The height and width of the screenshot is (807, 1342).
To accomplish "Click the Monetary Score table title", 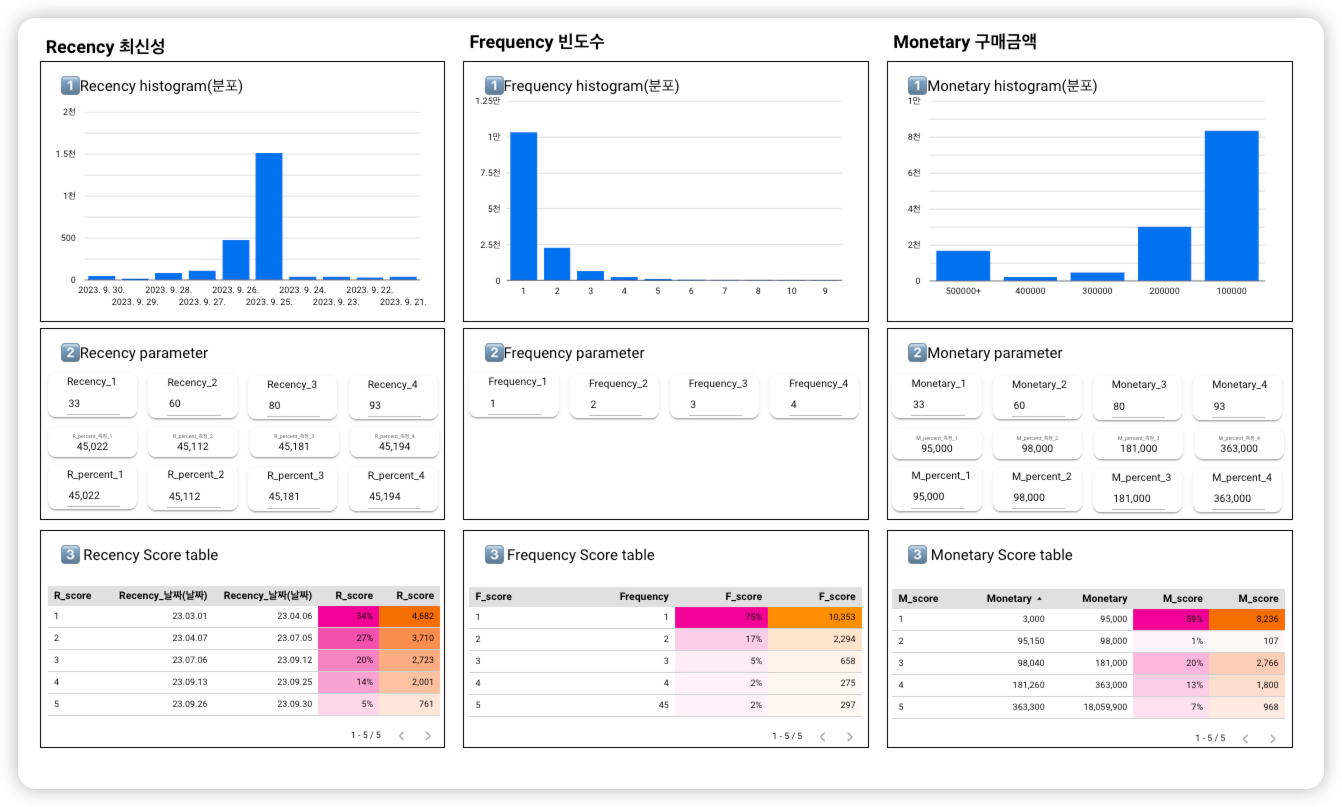I will tap(1001, 555).
